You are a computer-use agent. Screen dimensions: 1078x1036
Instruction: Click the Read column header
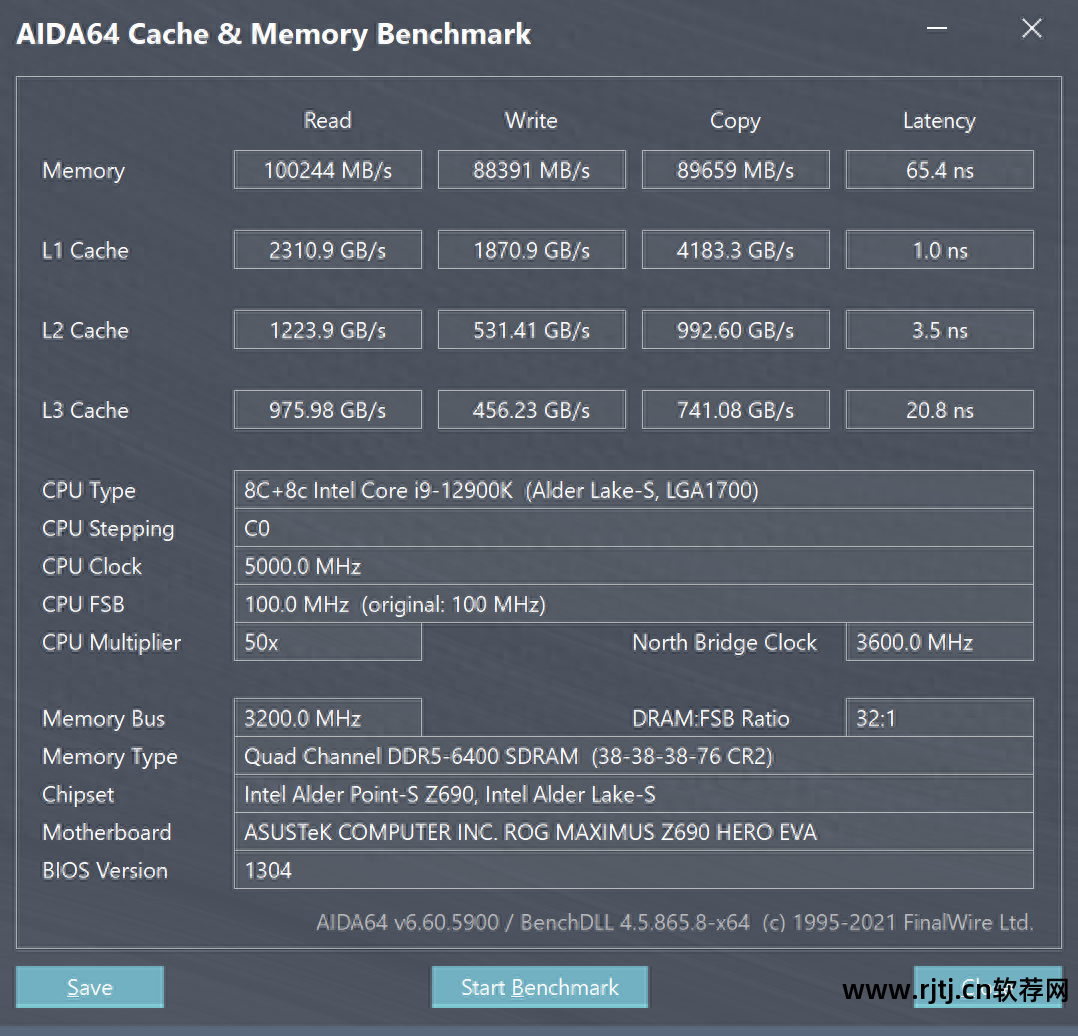[328, 120]
